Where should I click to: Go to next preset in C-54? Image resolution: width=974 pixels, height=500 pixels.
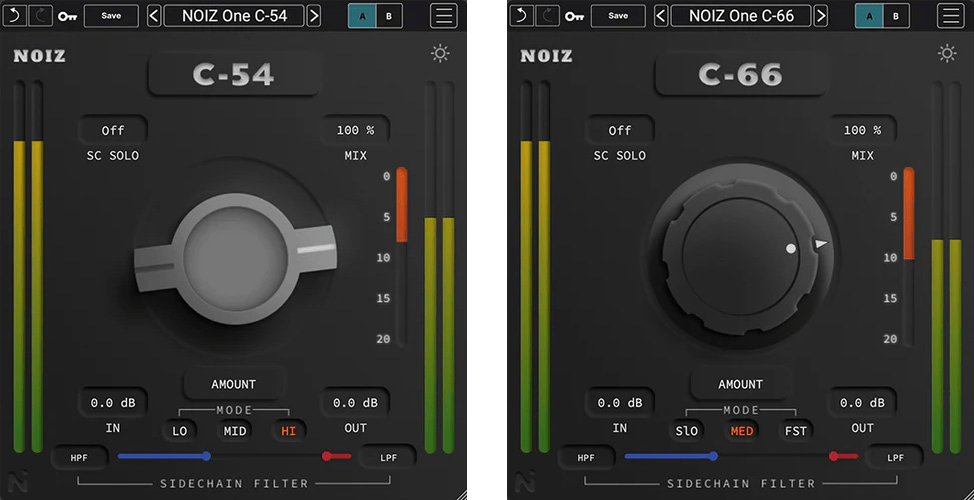click(x=314, y=16)
